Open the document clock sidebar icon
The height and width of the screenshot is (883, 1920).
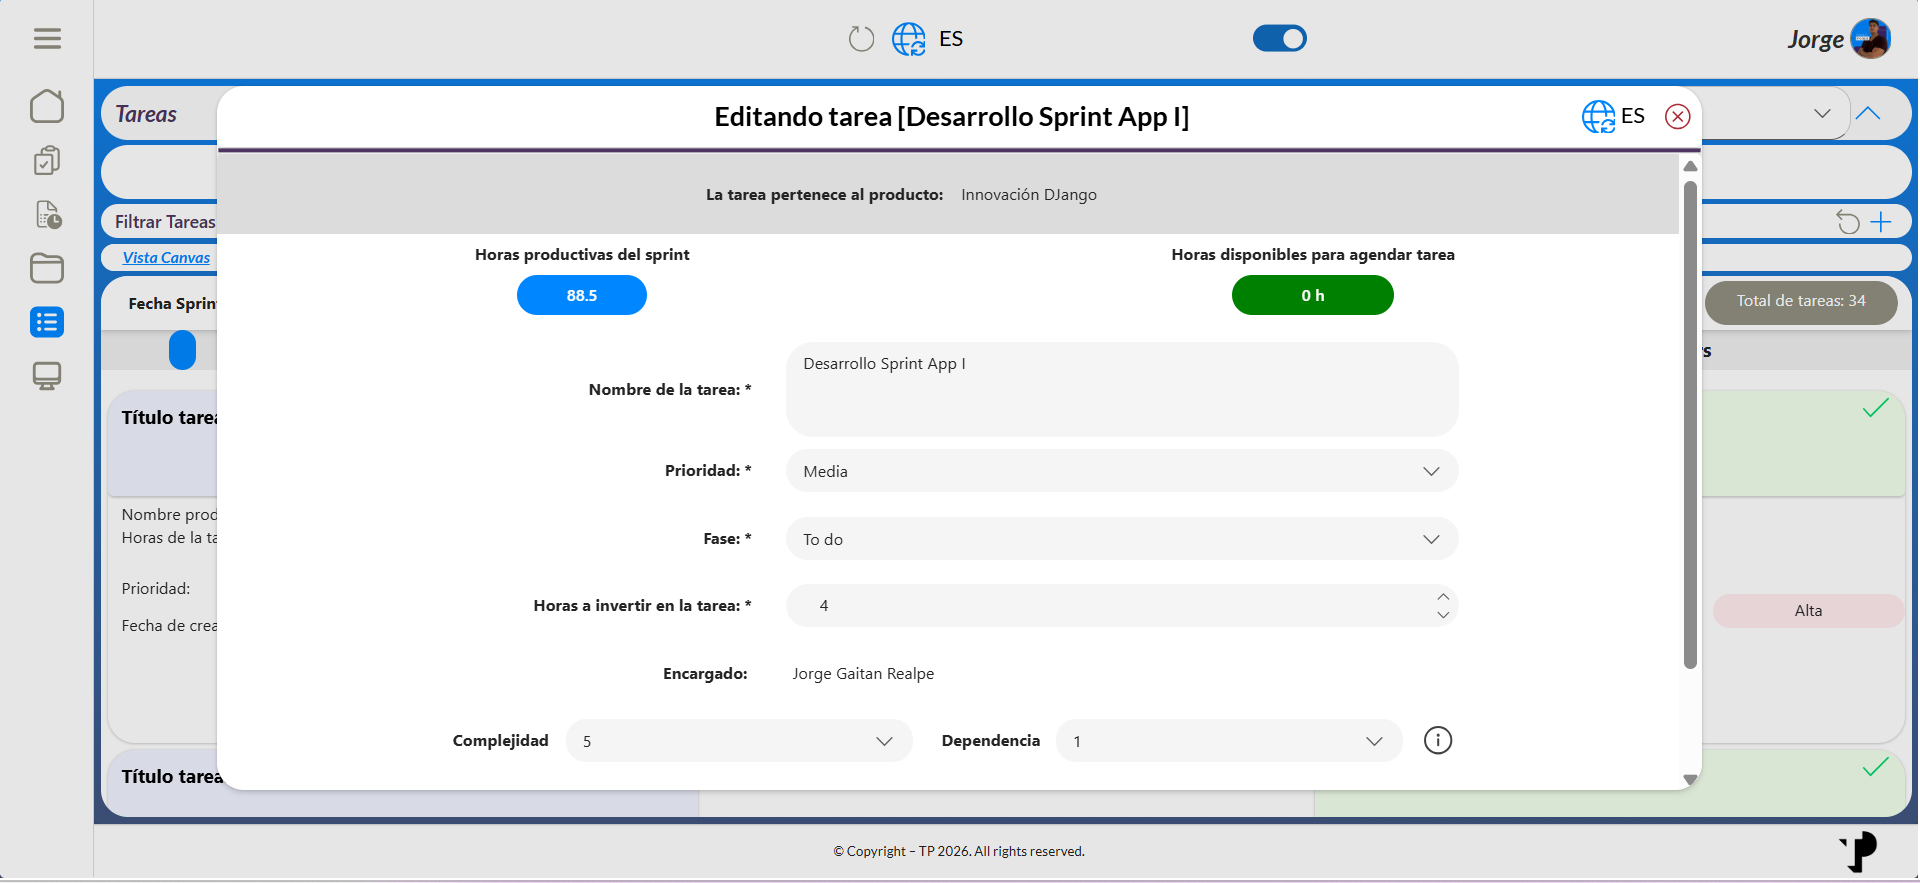tap(47, 214)
